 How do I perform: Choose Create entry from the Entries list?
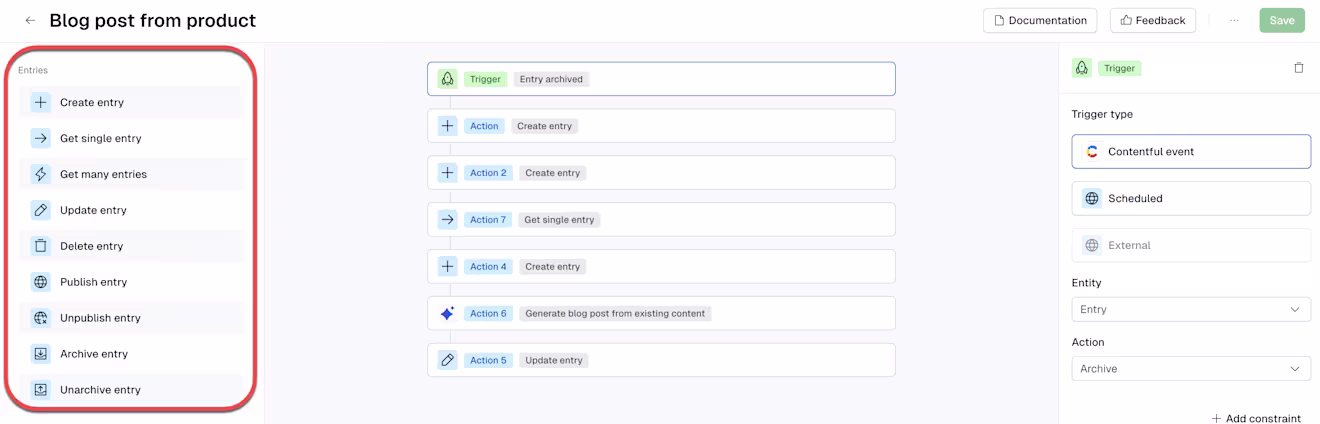[x=131, y=102]
